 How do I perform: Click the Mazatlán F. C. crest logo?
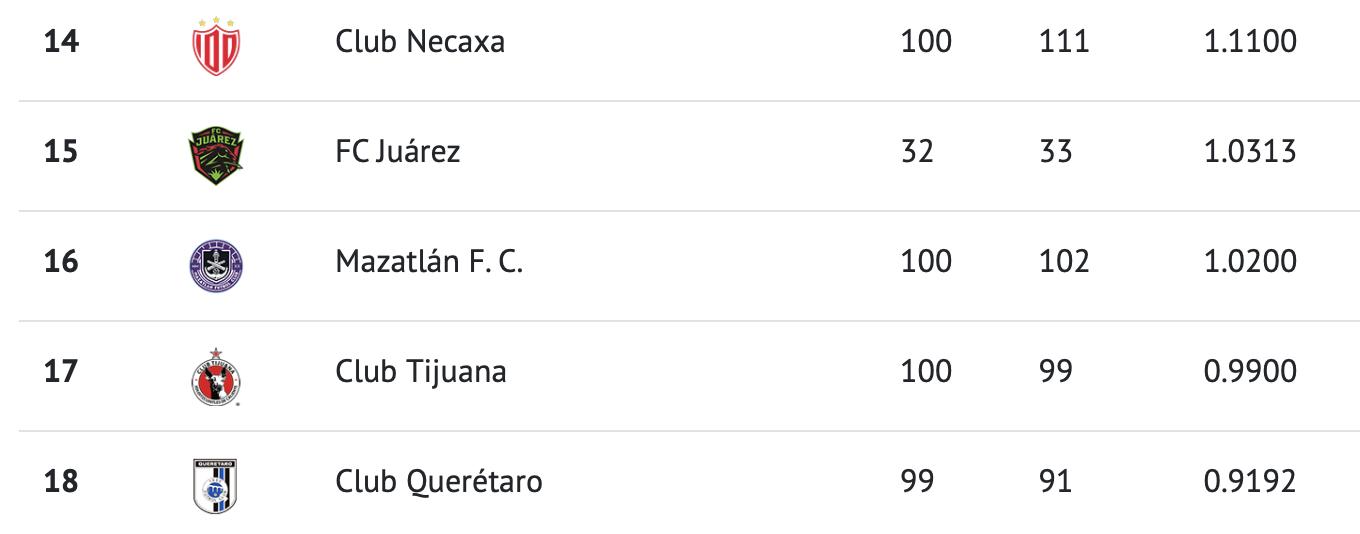coord(216,264)
